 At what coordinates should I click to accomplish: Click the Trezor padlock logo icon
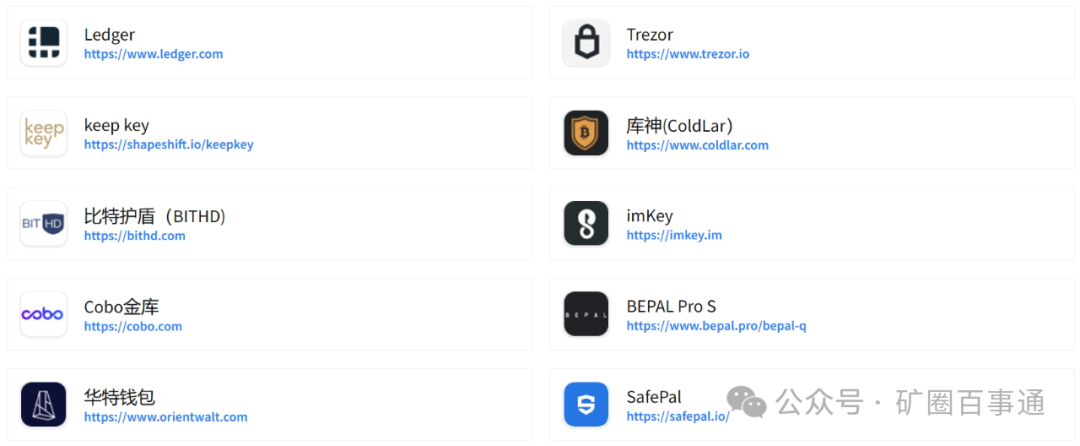tap(586, 43)
